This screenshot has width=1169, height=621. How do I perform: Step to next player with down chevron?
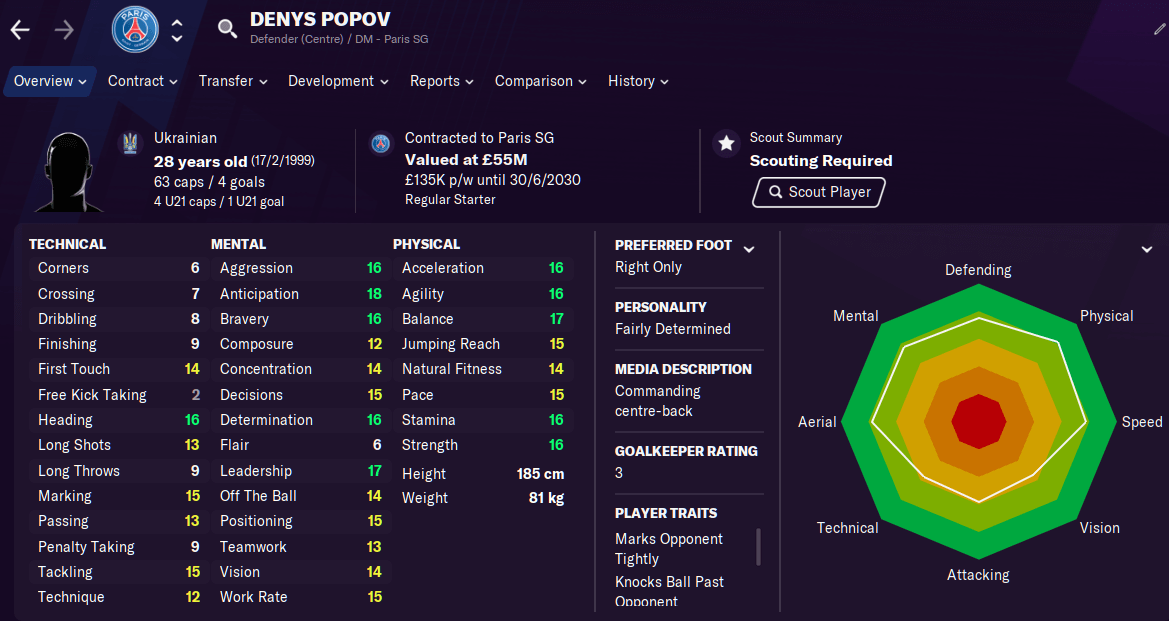pos(177,37)
